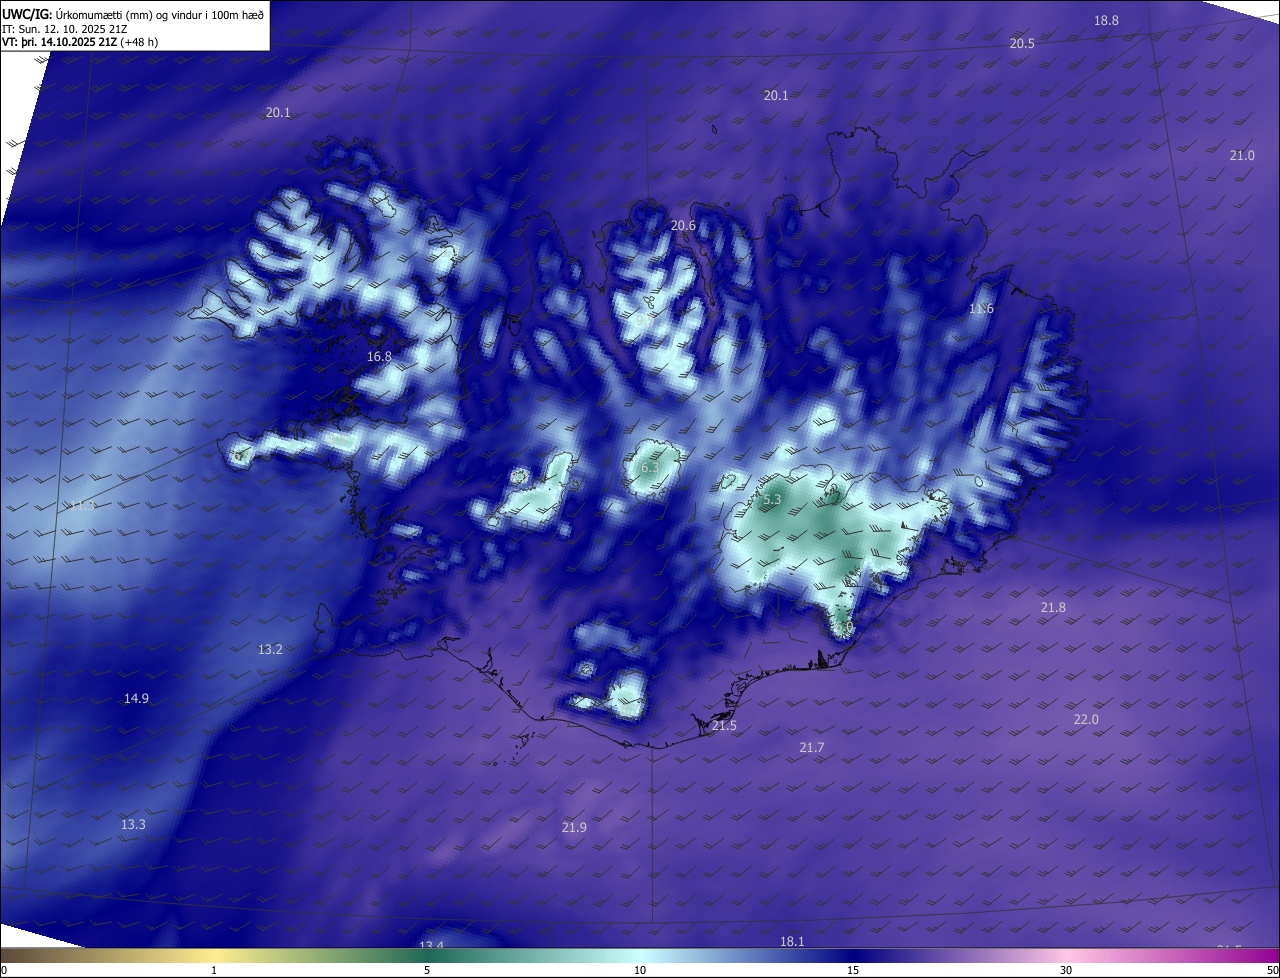Viewport: 1280px width, 978px height.
Task: Click the "VT: þri. 14.10.2025 21Z" line
Action: (x=58, y=42)
